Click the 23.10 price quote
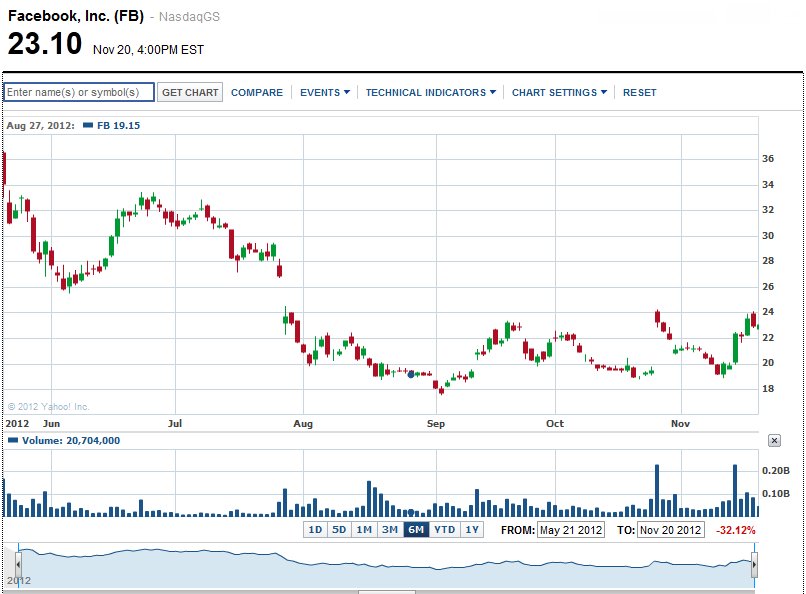 pos(45,43)
